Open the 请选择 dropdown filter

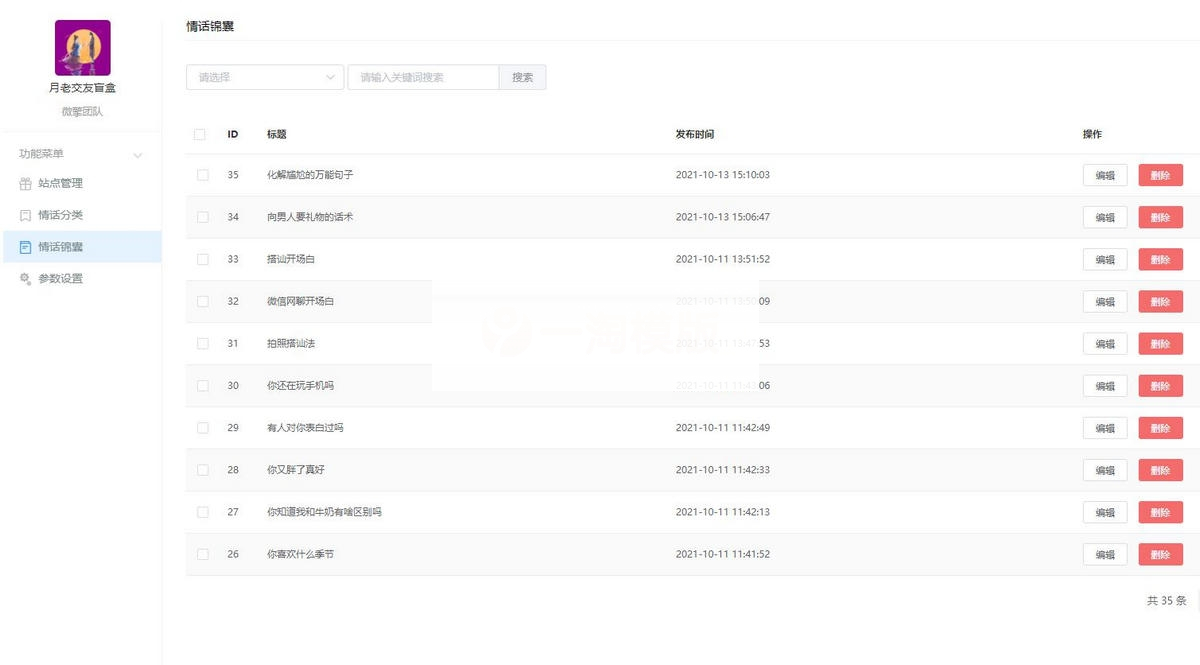(264, 76)
